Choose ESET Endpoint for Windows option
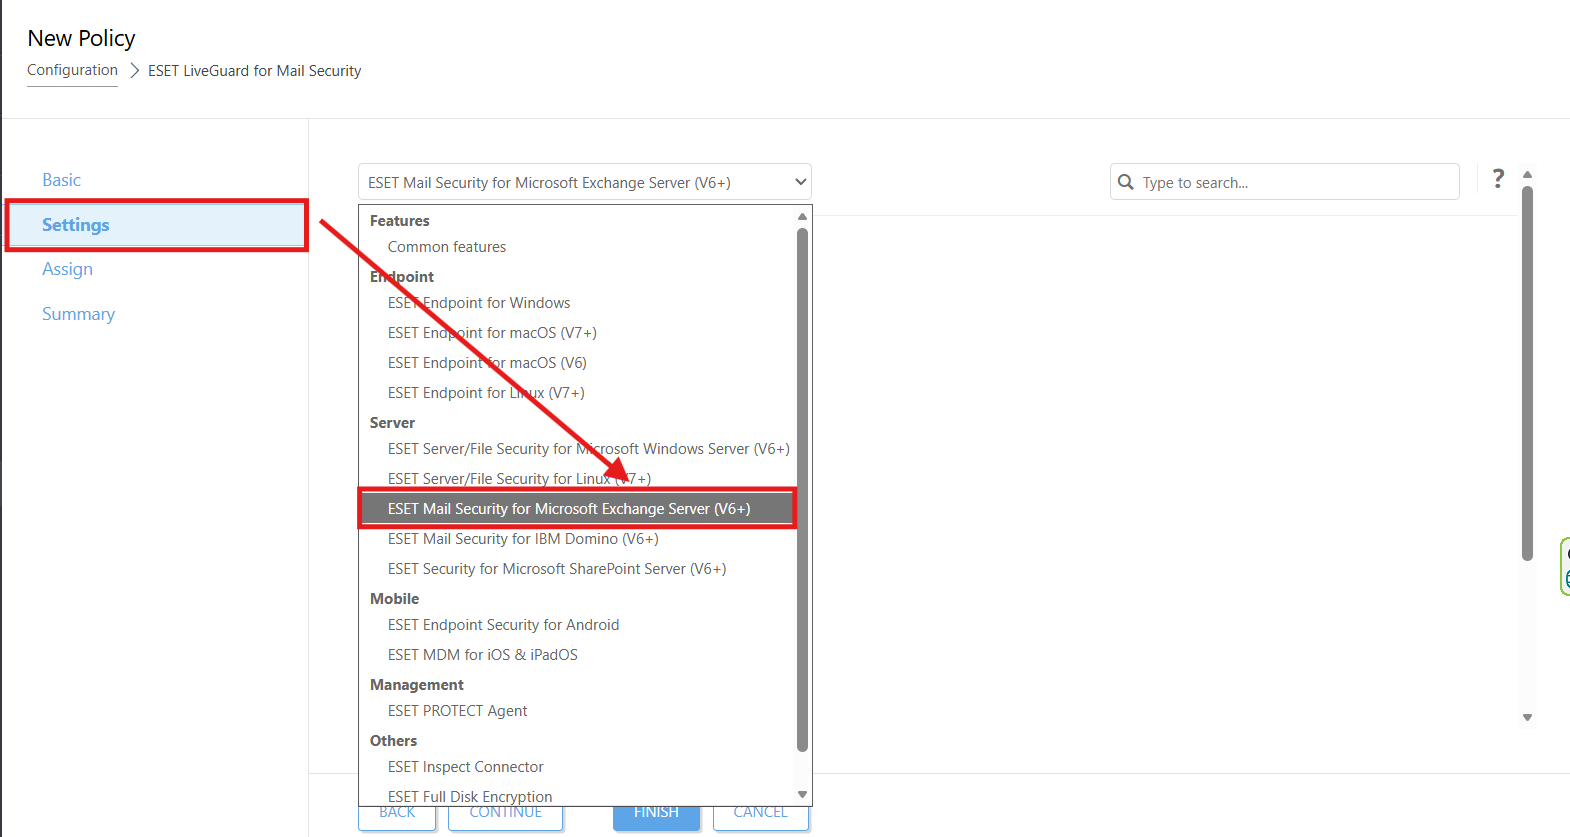 click(479, 303)
